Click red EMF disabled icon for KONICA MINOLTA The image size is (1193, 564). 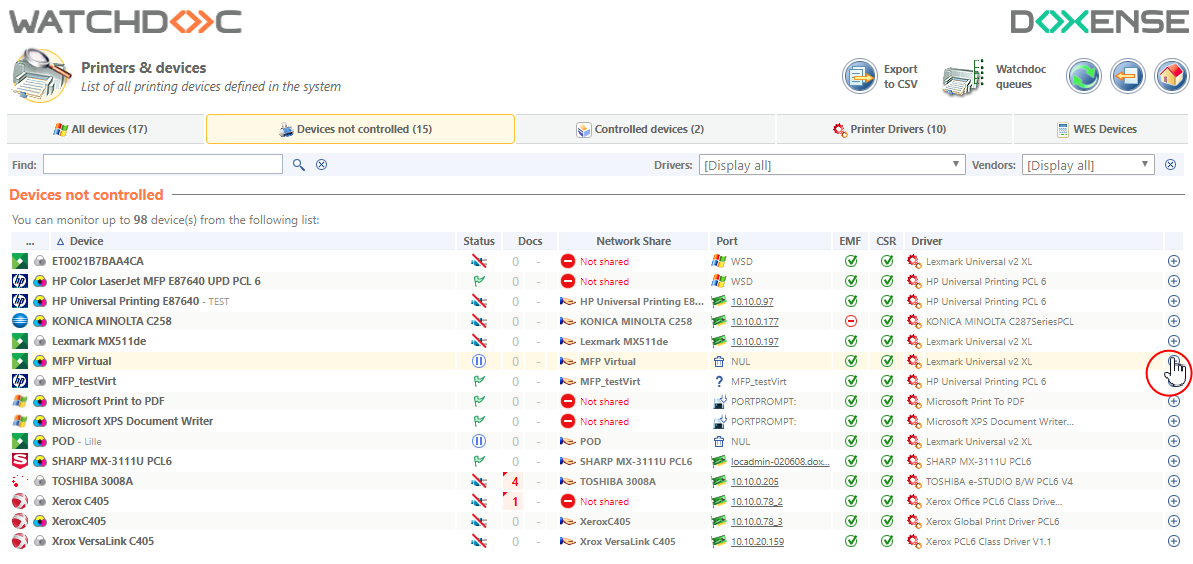(x=851, y=321)
